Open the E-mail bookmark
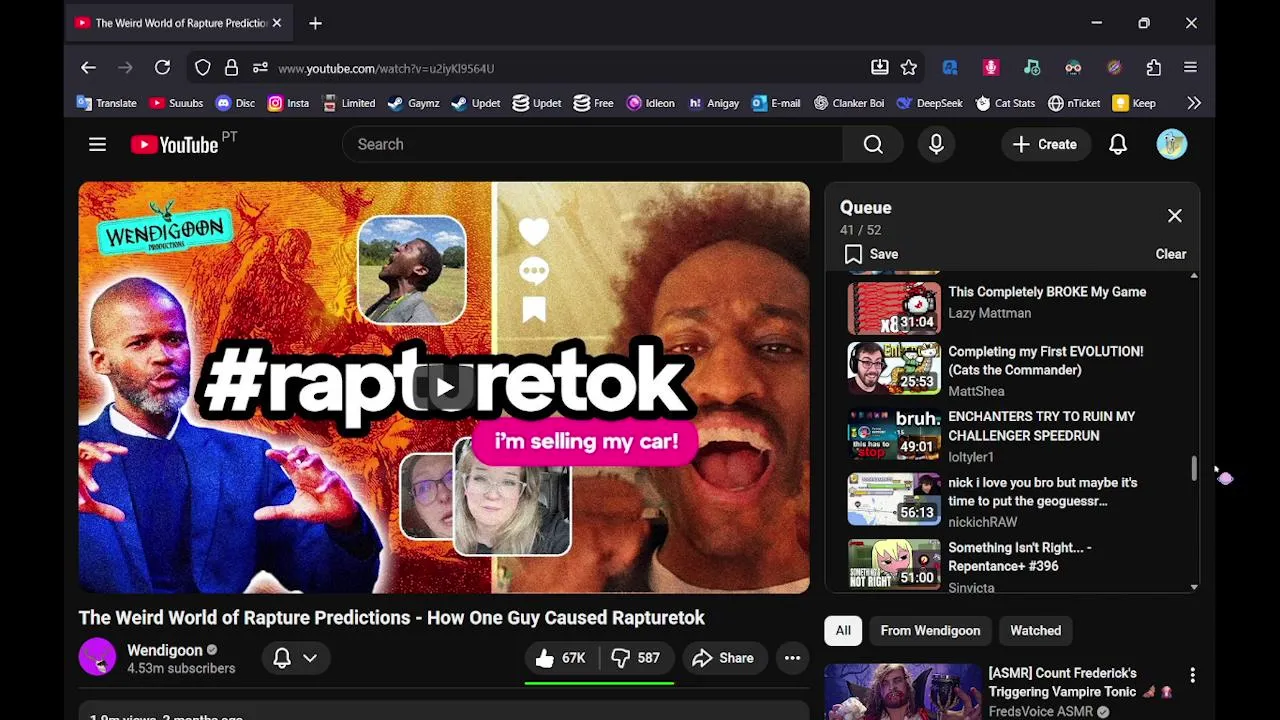This screenshot has width=1280, height=720. 775,103
